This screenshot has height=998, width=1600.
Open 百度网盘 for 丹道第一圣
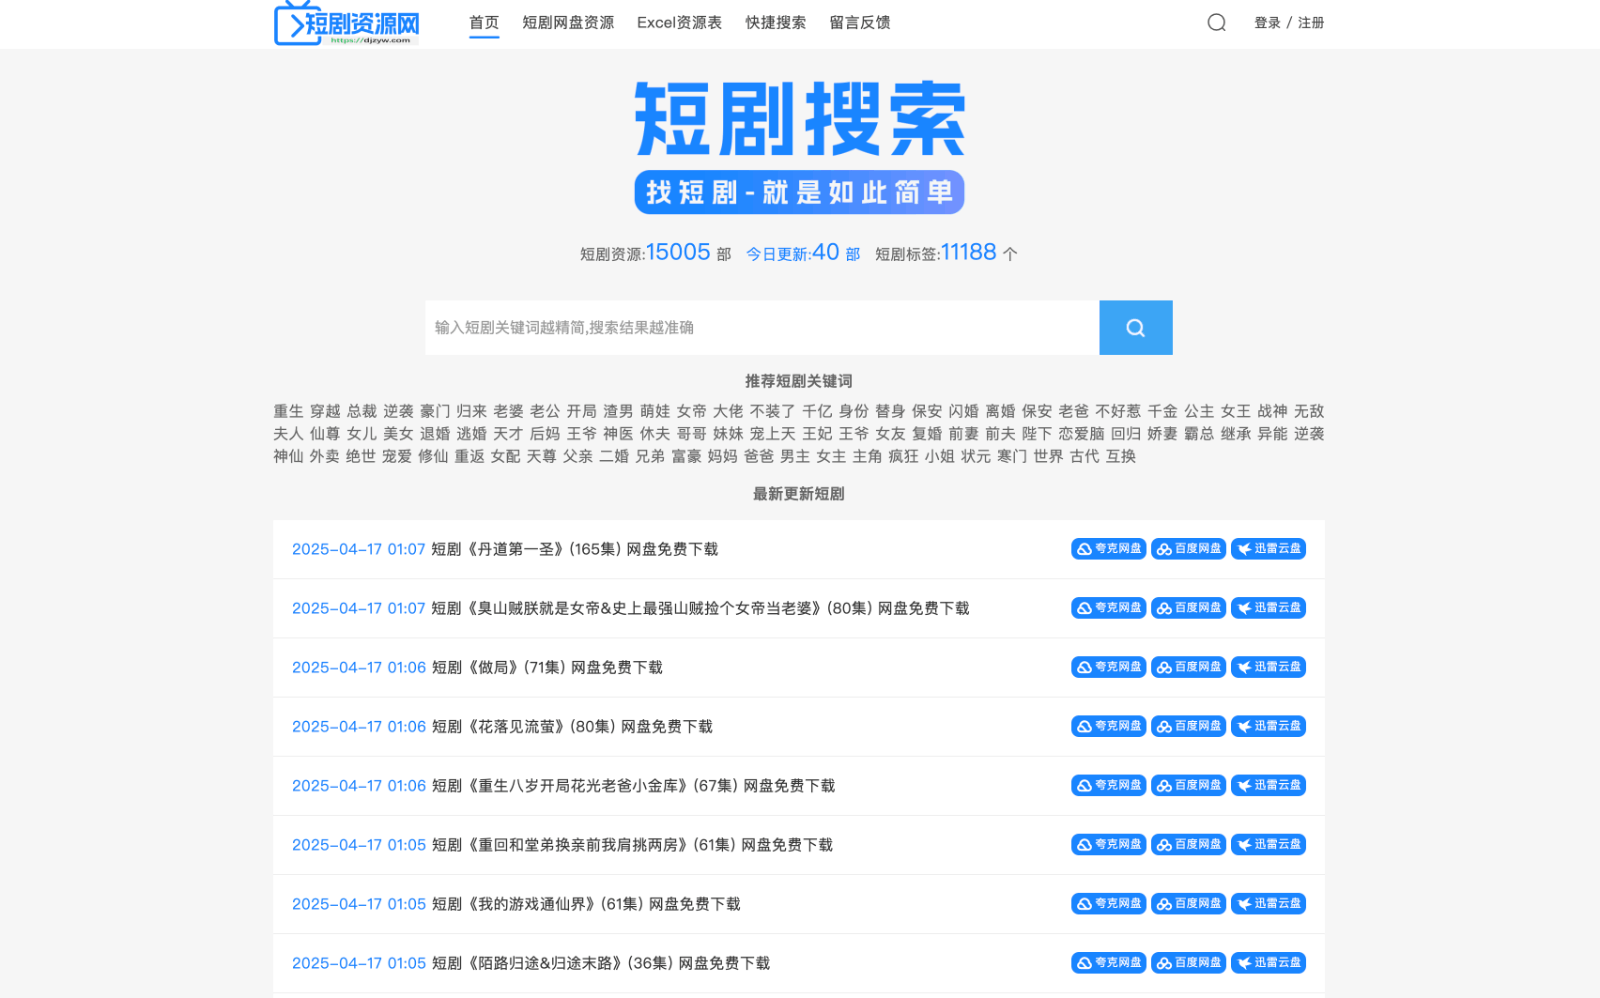(1188, 548)
